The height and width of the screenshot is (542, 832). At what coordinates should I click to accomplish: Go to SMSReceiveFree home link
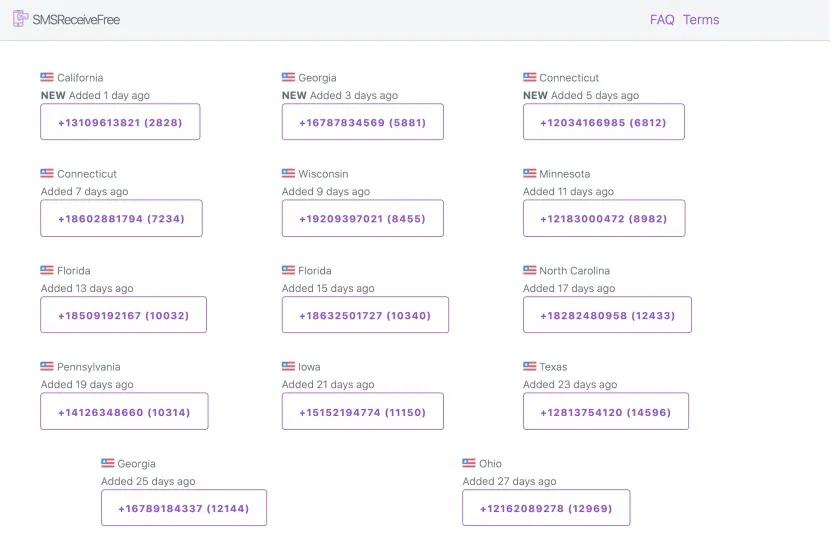(x=76, y=19)
